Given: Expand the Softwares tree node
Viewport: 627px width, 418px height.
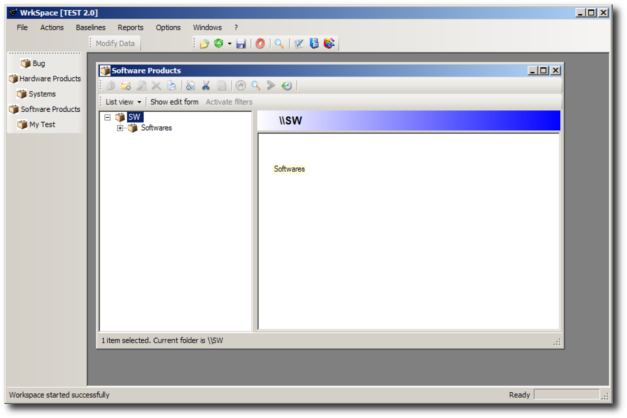Looking at the screenshot, I should click(x=120, y=128).
